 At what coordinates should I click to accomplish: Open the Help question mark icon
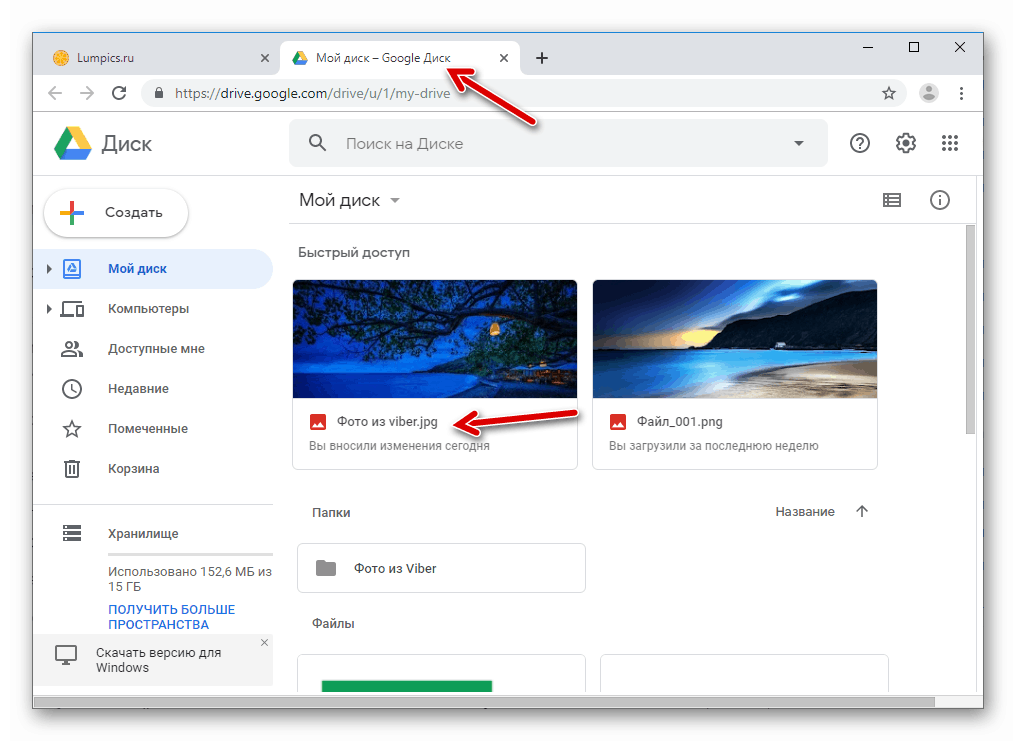(860, 143)
